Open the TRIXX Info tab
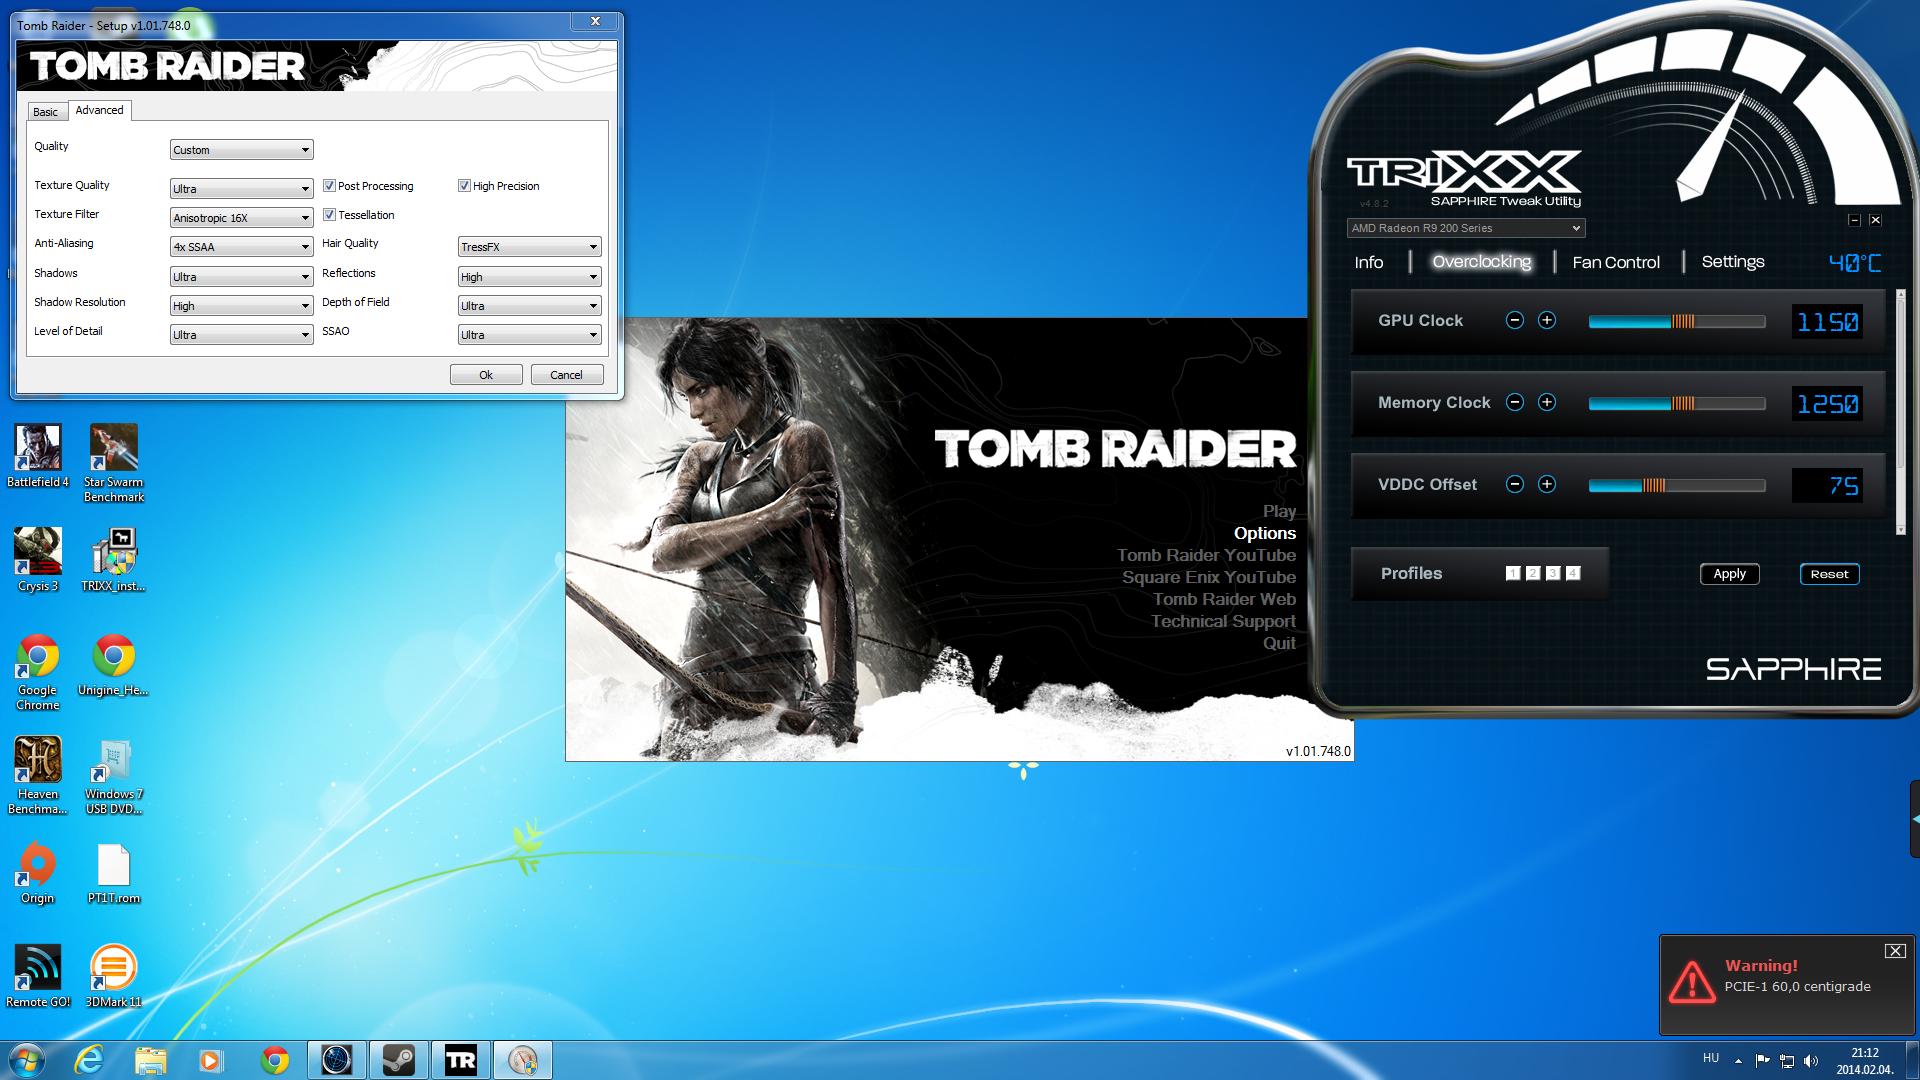 point(1369,262)
